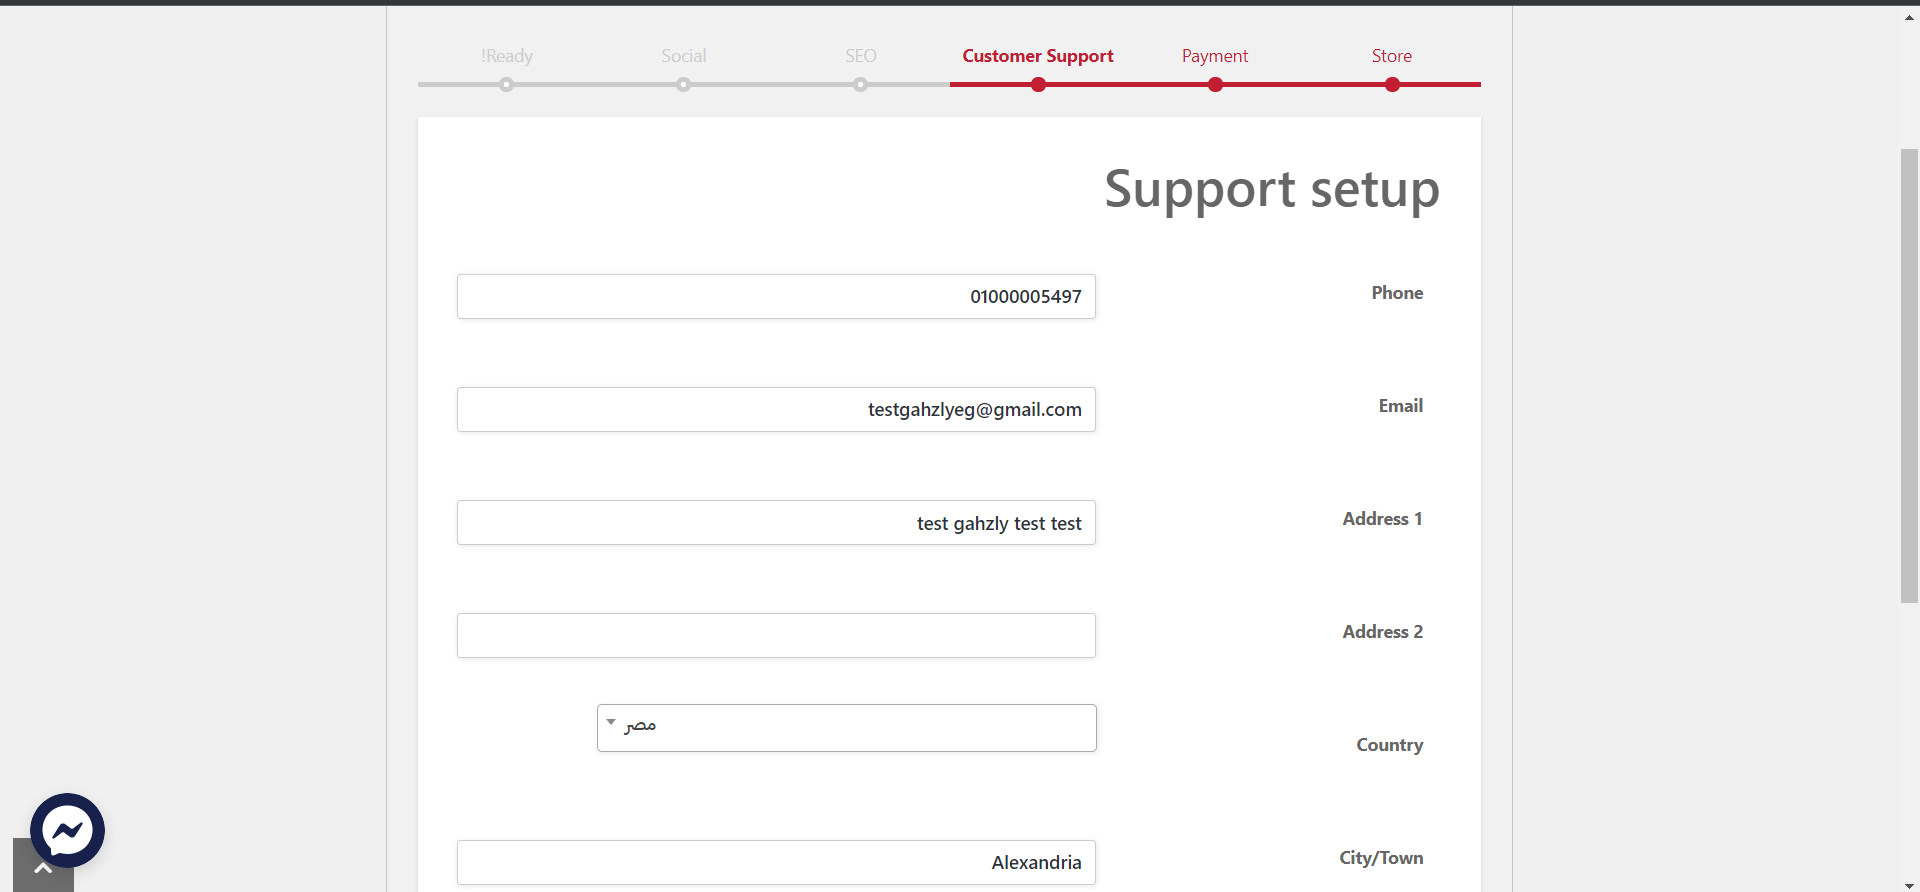Click the page vertical scrollbar thumb

[x=1909, y=375]
